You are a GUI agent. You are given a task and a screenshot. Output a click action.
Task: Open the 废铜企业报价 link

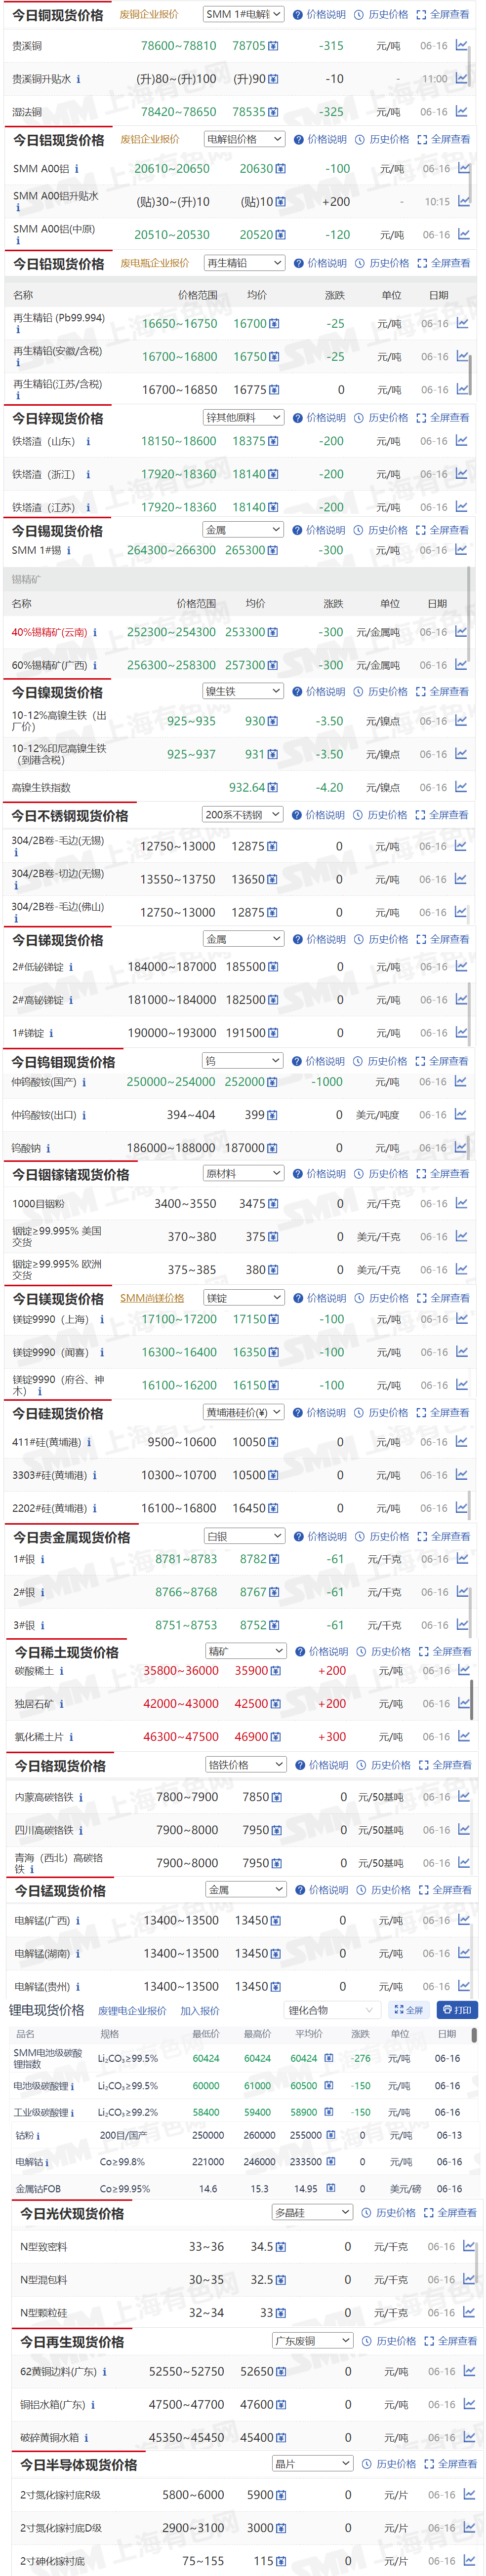(x=149, y=15)
